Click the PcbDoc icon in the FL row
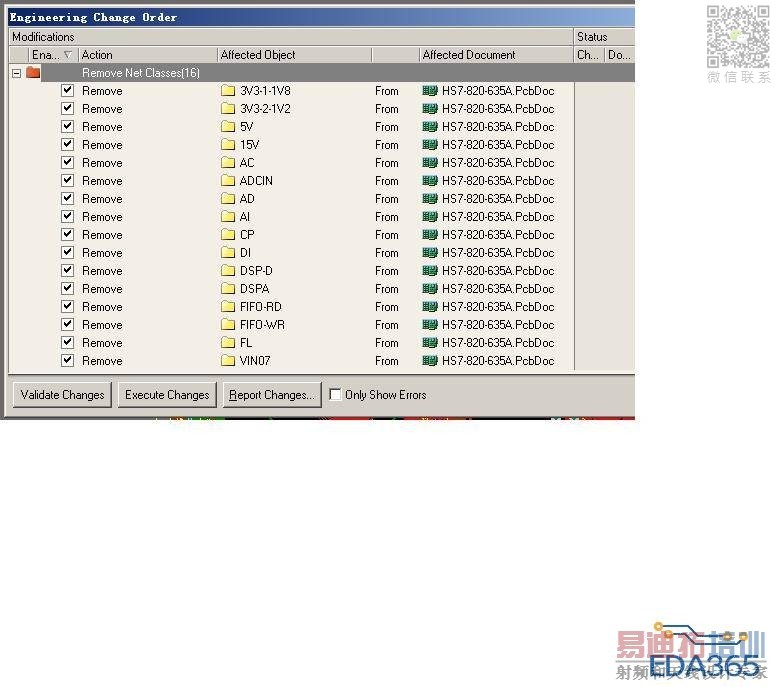Viewport: 775px width, 687px height. (x=430, y=343)
